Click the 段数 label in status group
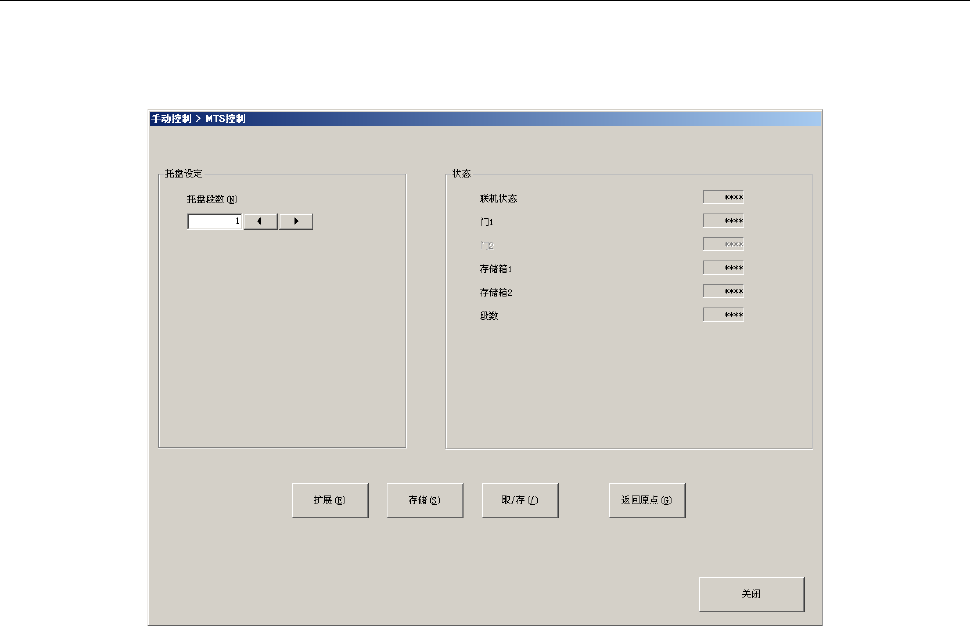 coord(489,316)
